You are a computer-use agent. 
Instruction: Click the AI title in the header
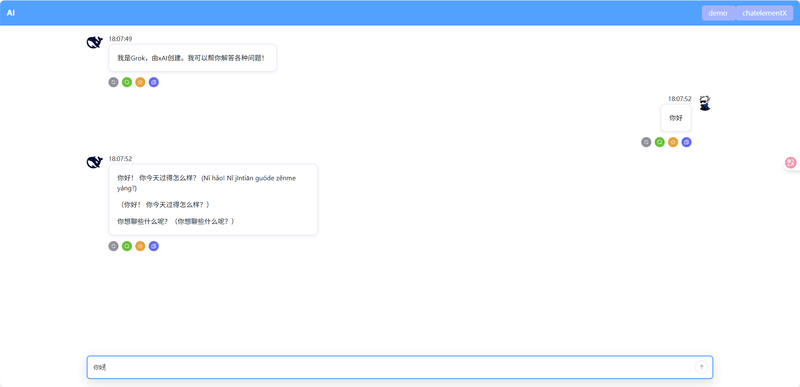11,13
